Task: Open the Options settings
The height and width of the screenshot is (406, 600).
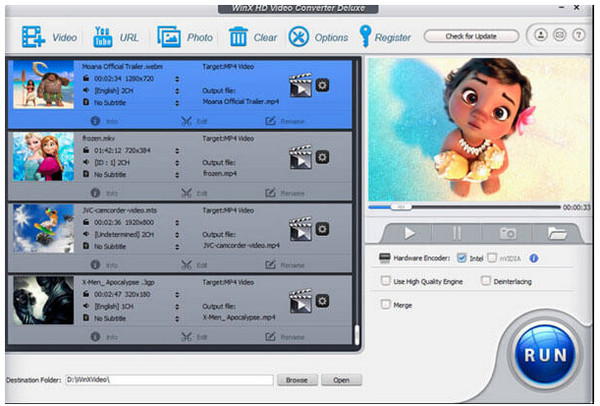Action: pos(318,37)
